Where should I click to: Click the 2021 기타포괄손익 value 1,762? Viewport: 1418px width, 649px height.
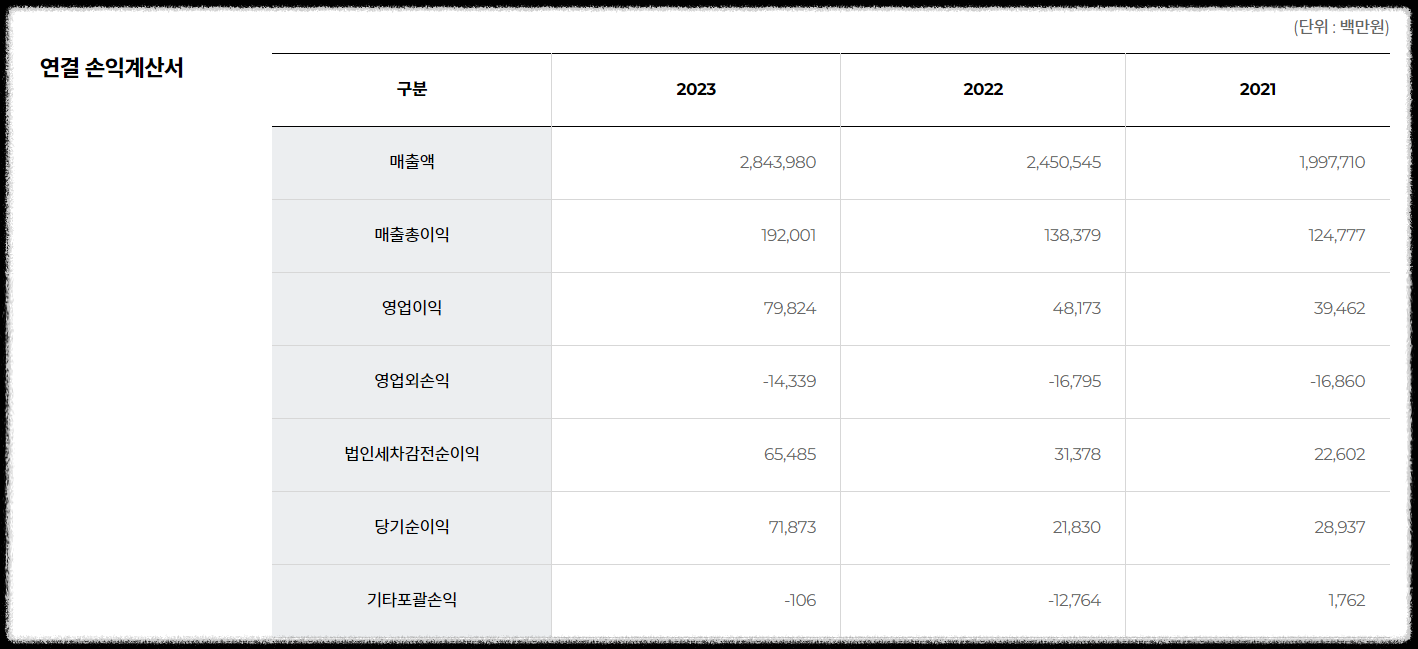coord(1347,600)
